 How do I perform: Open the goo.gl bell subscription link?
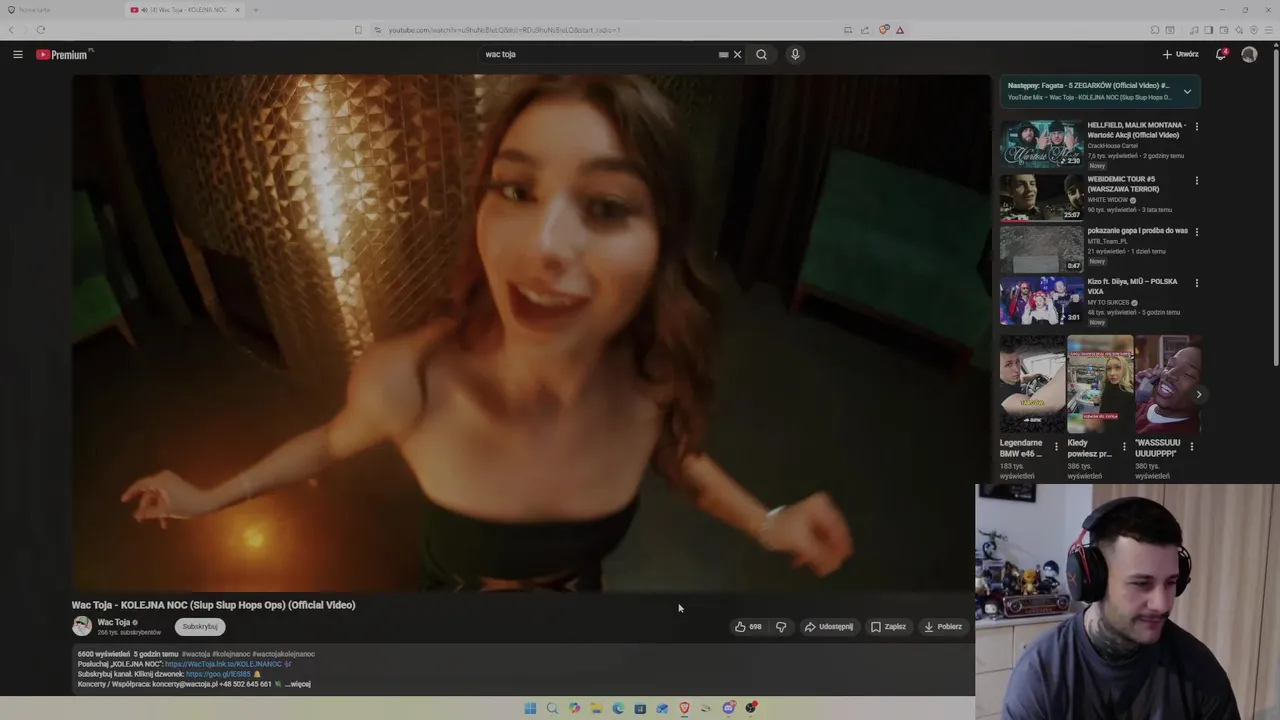[x=218, y=674]
